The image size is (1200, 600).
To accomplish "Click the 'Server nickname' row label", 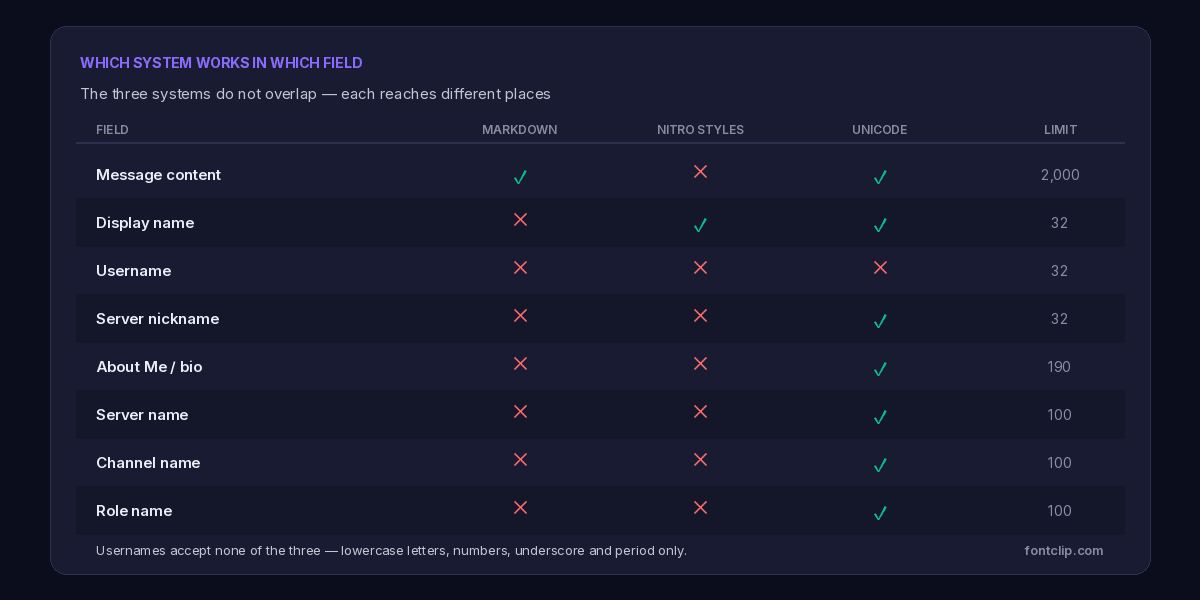I will (157, 319).
